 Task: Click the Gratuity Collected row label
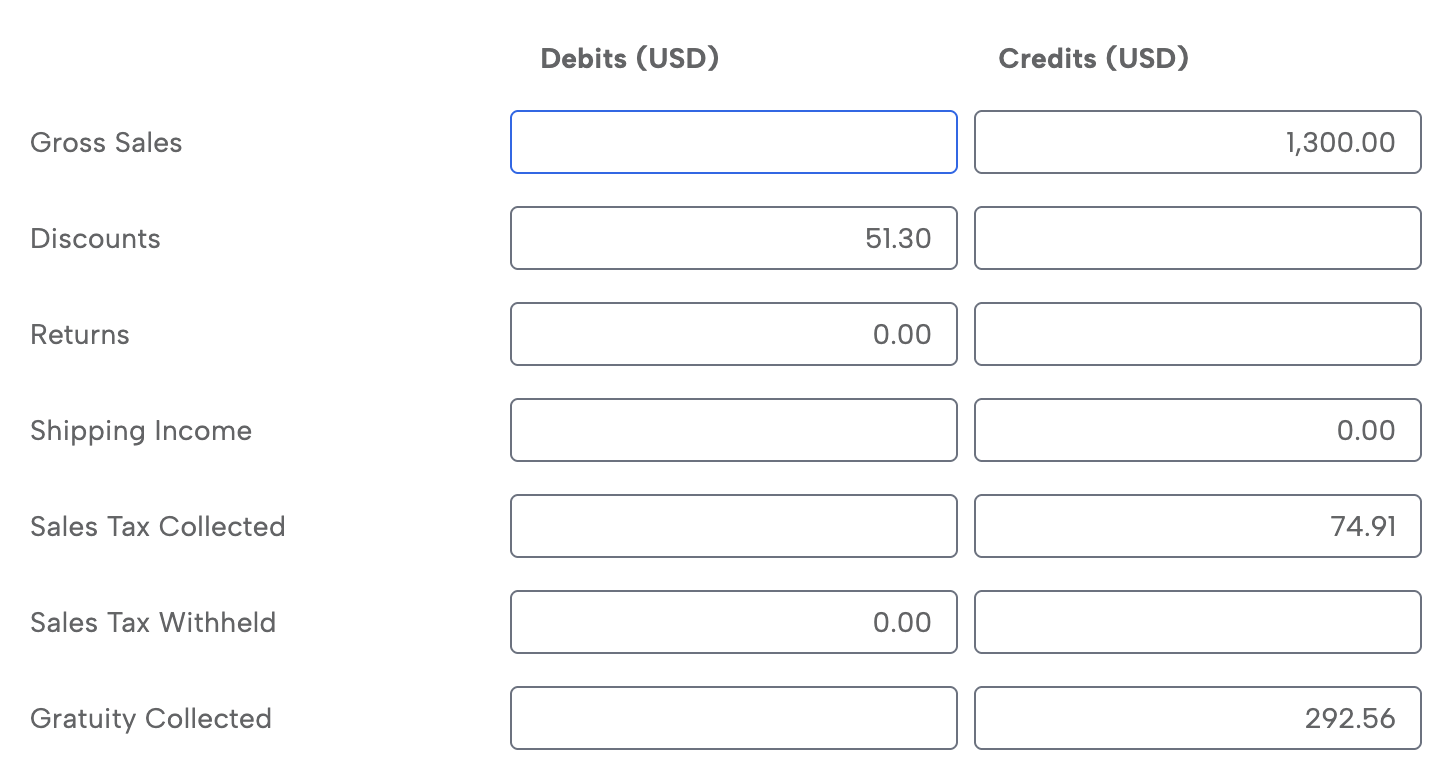point(151,719)
